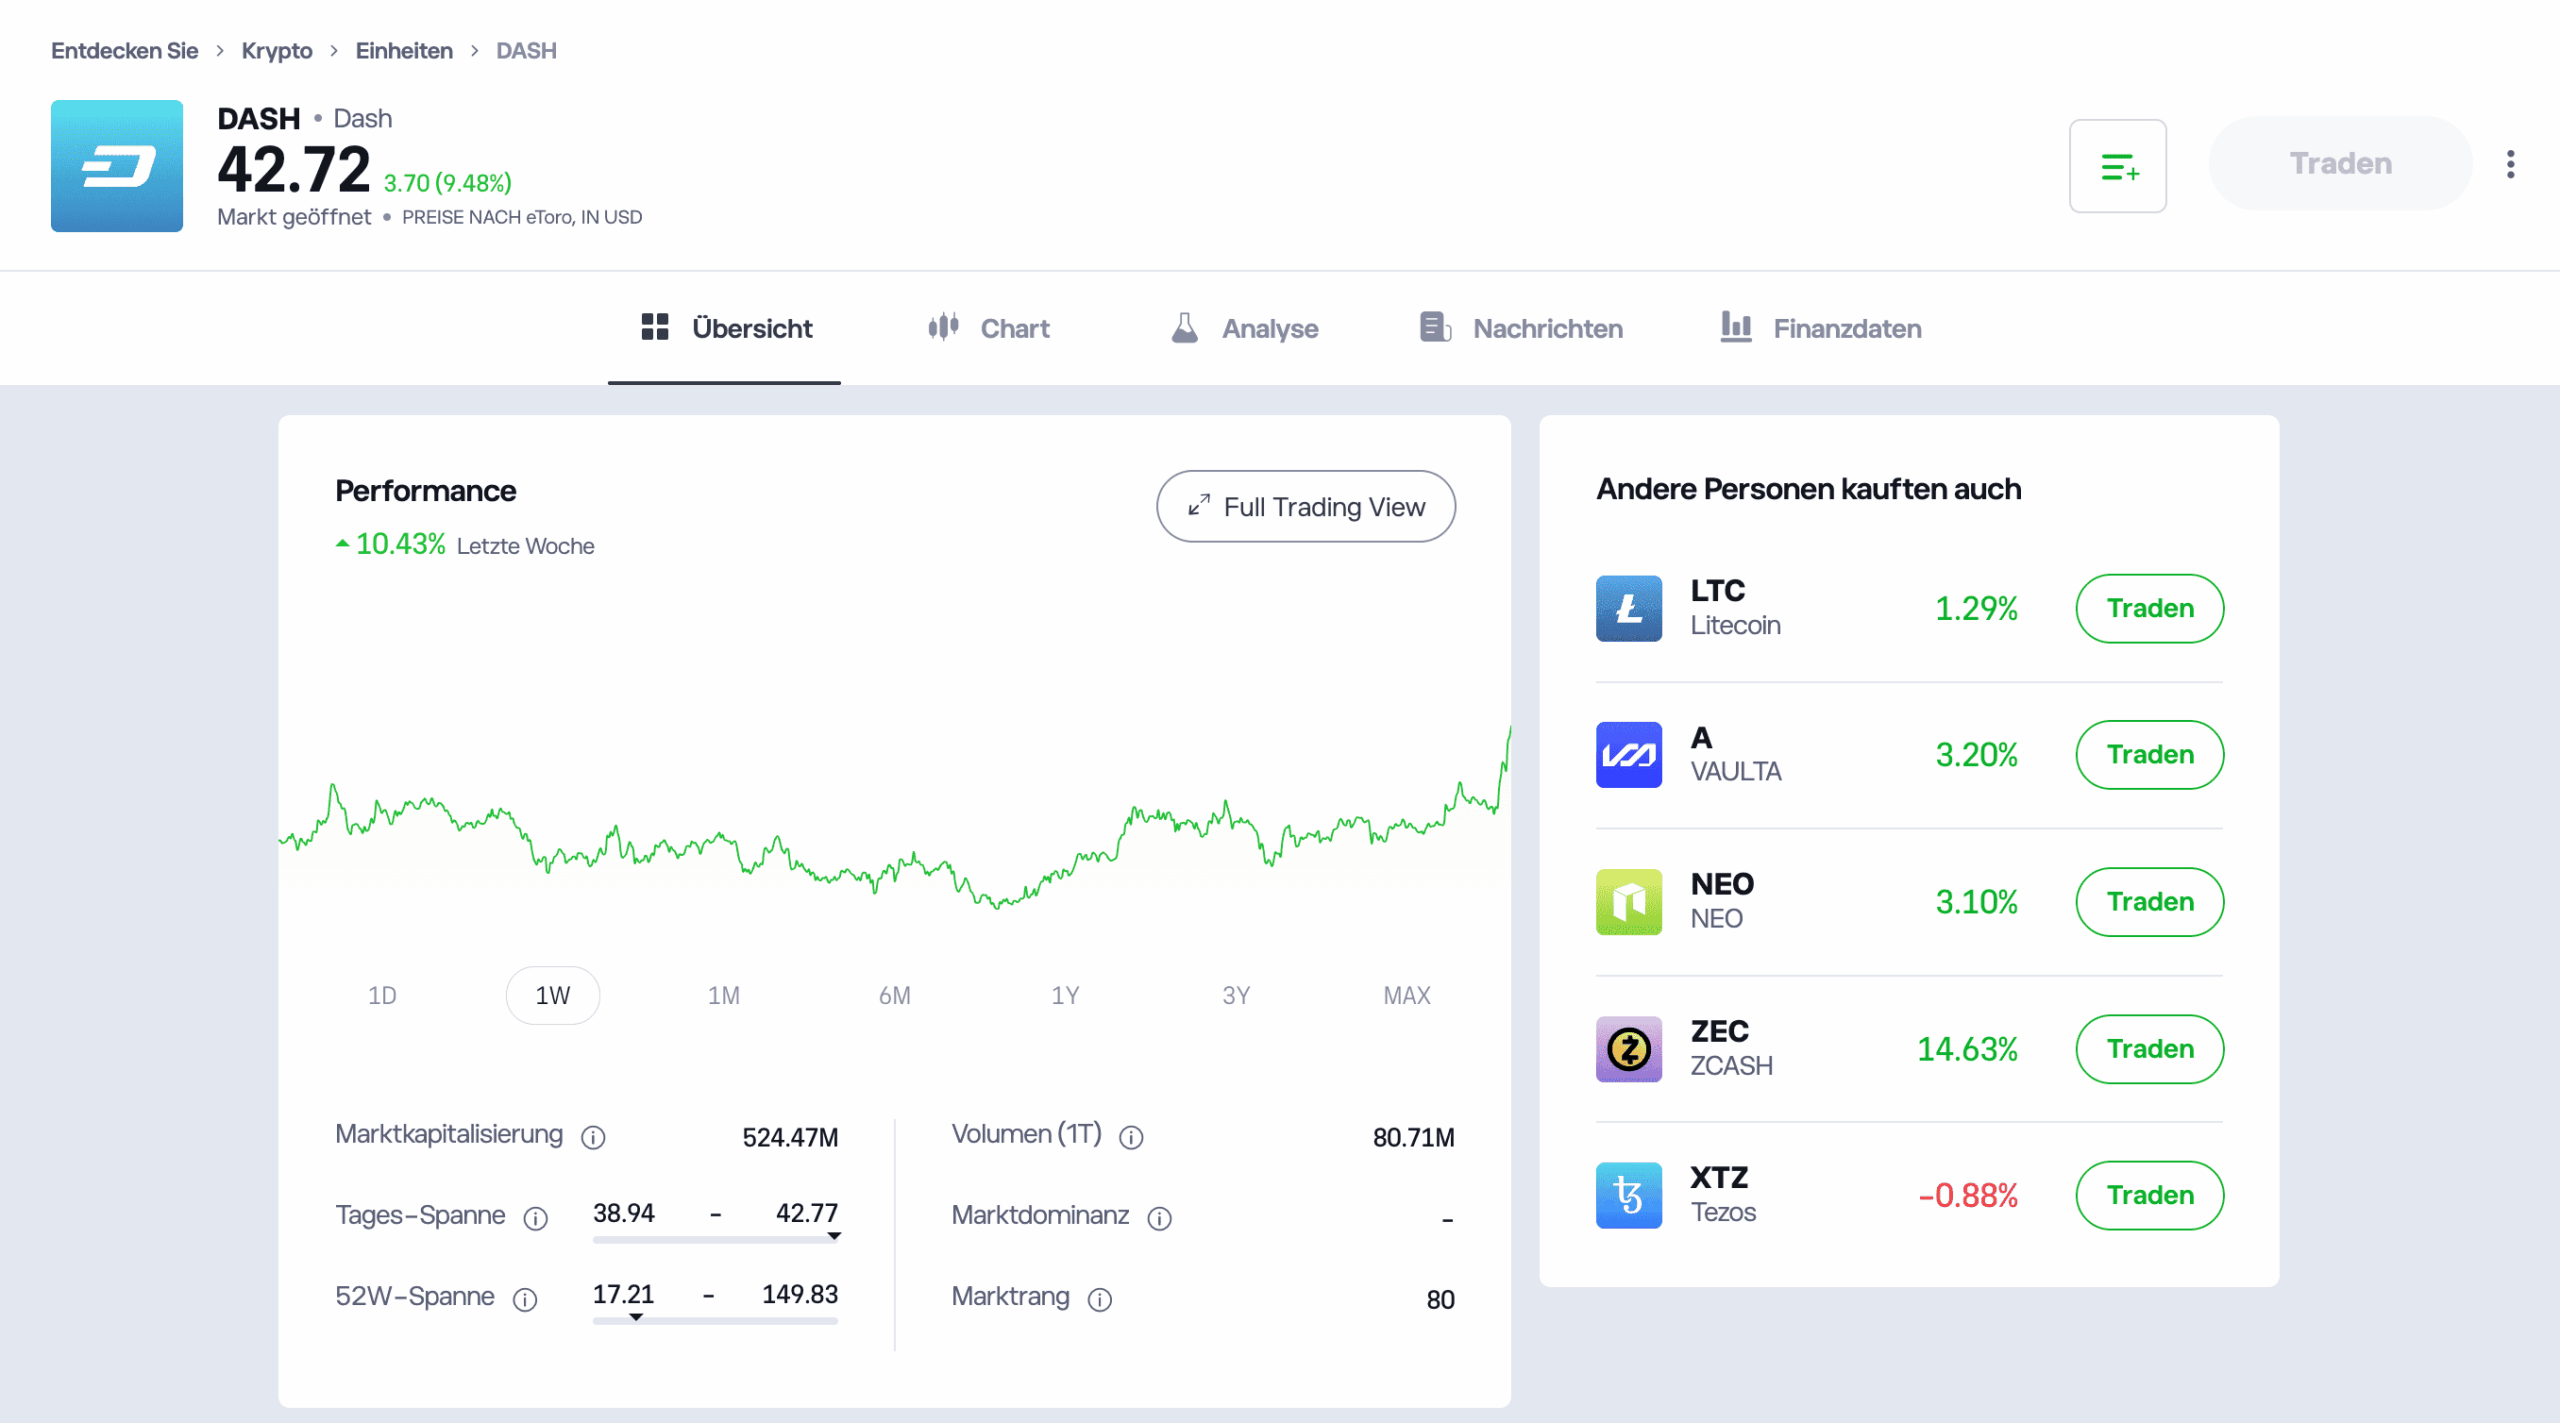This screenshot has width=2560, height=1423.
Task: Click Traden button for NEO
Action: 2149,902
